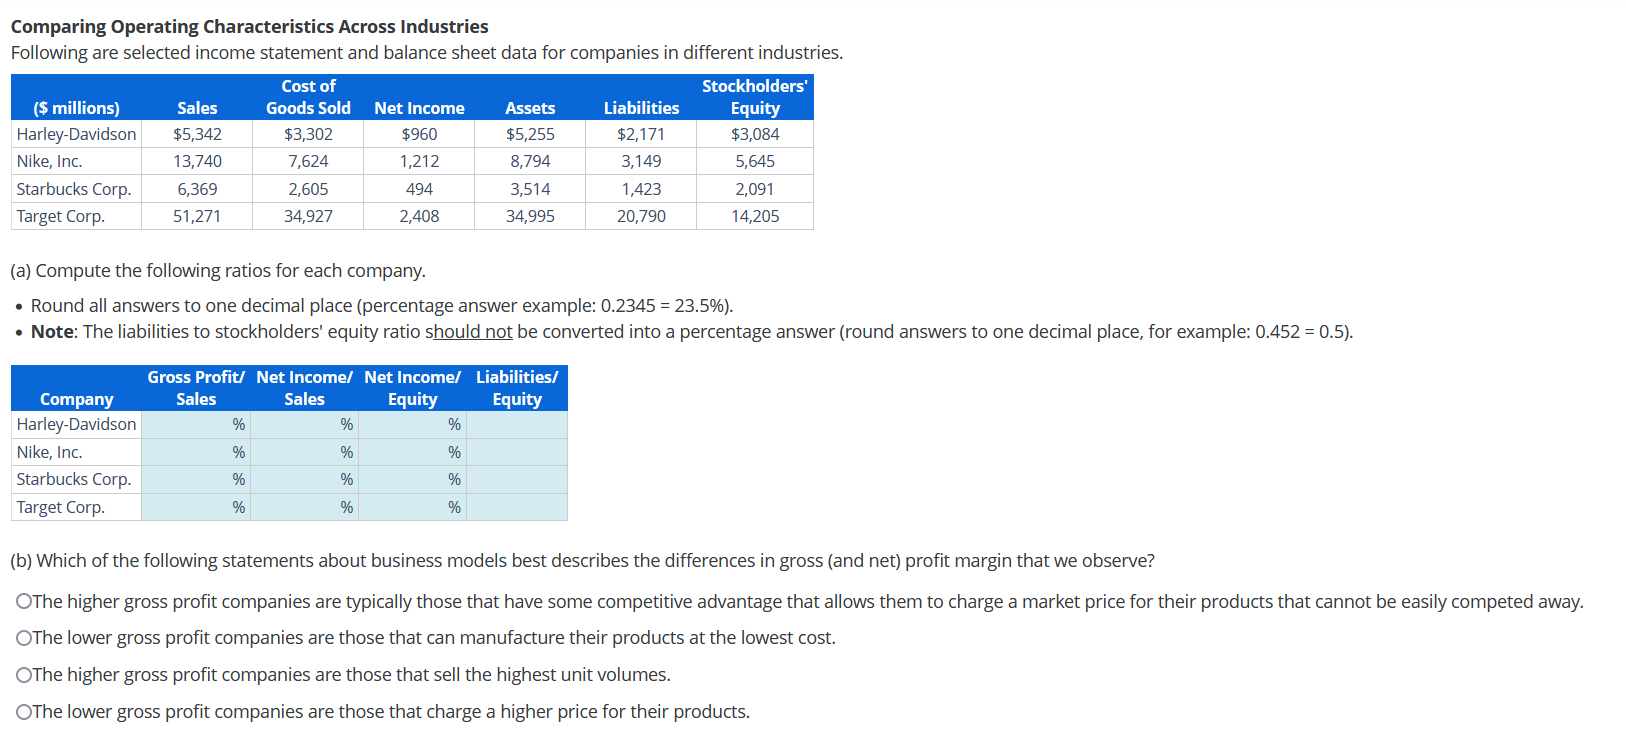Click Nike's Net Income/Equity input cell
Screen dimensions: 1626x730
tap(412, 452)
